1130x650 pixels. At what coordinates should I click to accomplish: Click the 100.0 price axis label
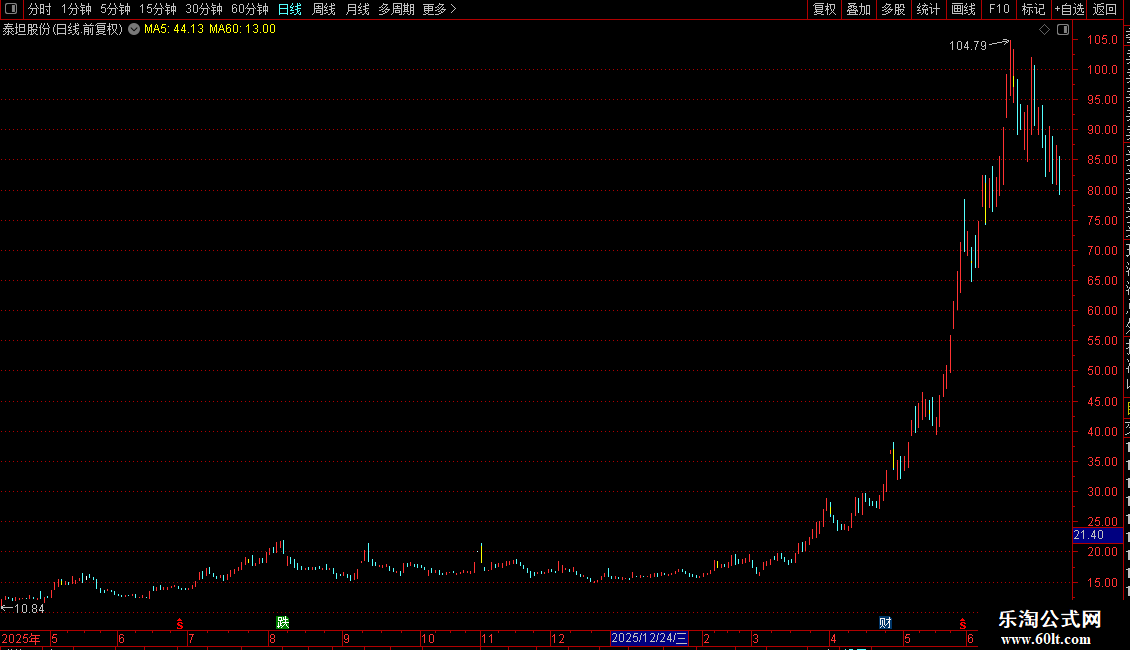[1103, 70]
